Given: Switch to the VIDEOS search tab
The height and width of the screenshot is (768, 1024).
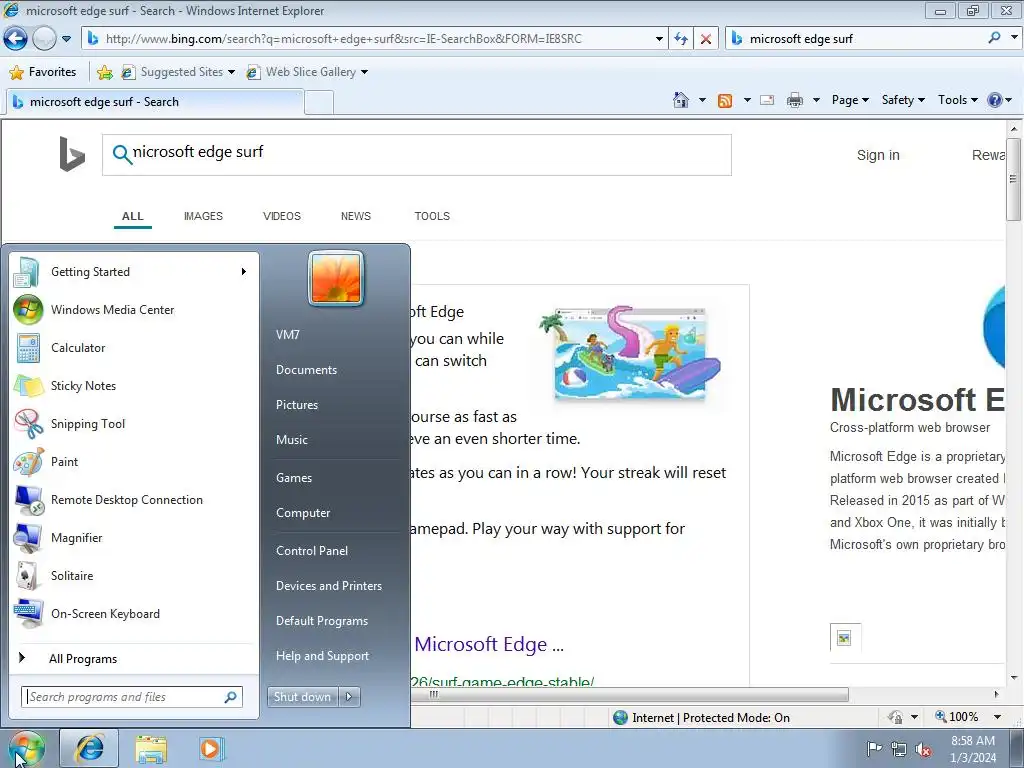Looking at the screenshot, I should tap(281, 216).
